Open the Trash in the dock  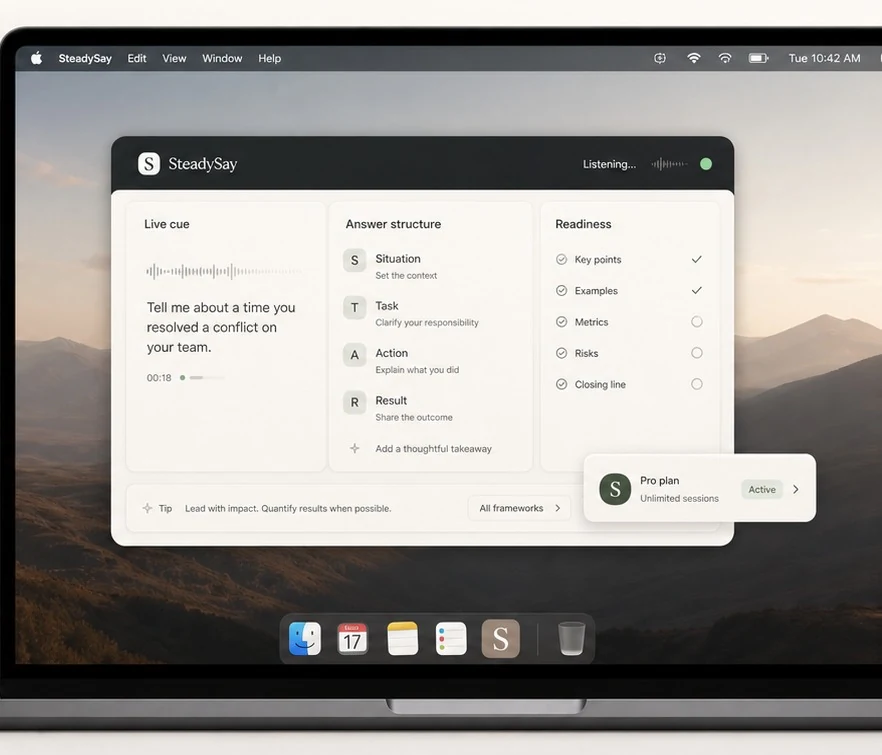pos(572,639)
